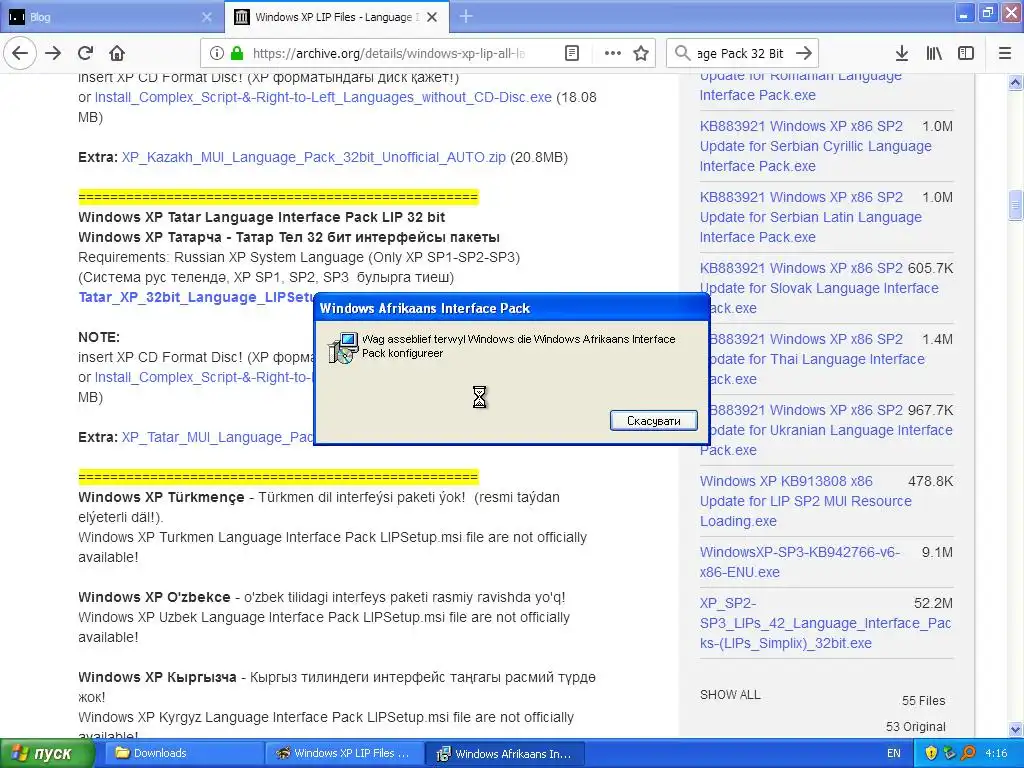The width and height of the screenshot is (1024, 768).
Task: Switch to Downloads taskbar window
Action: 184,753
